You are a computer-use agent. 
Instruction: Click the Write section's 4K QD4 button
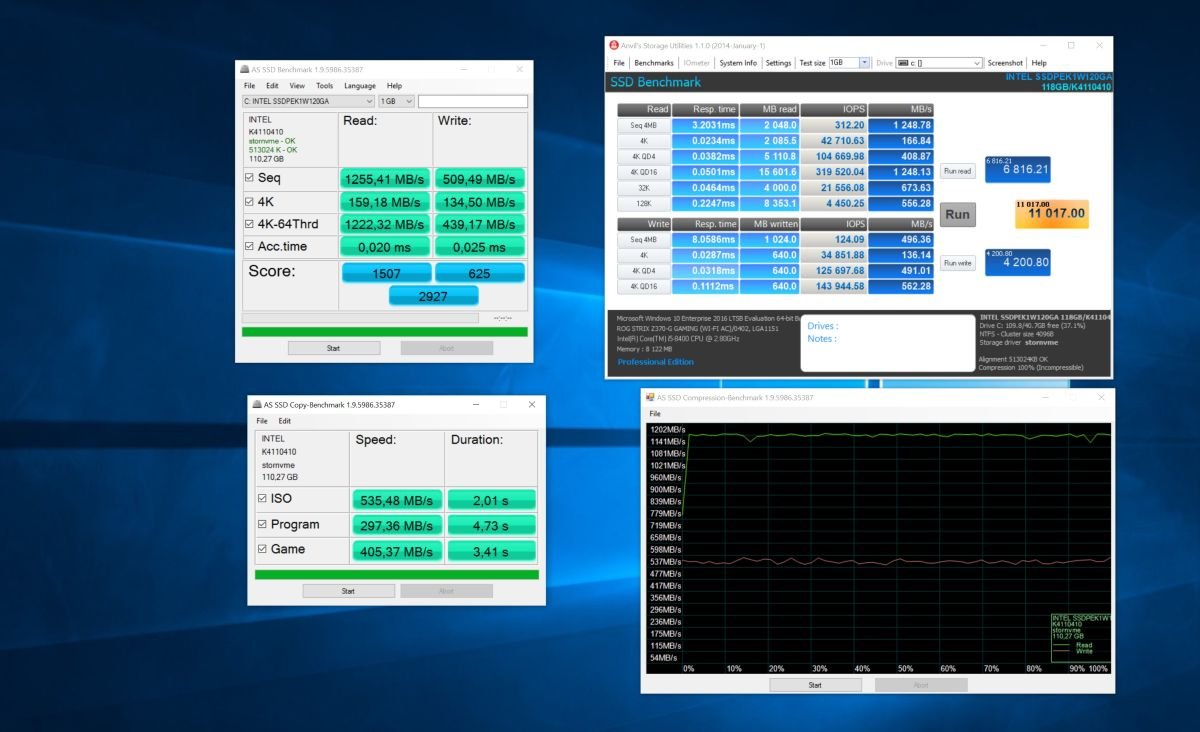click(x=643, y=271)
